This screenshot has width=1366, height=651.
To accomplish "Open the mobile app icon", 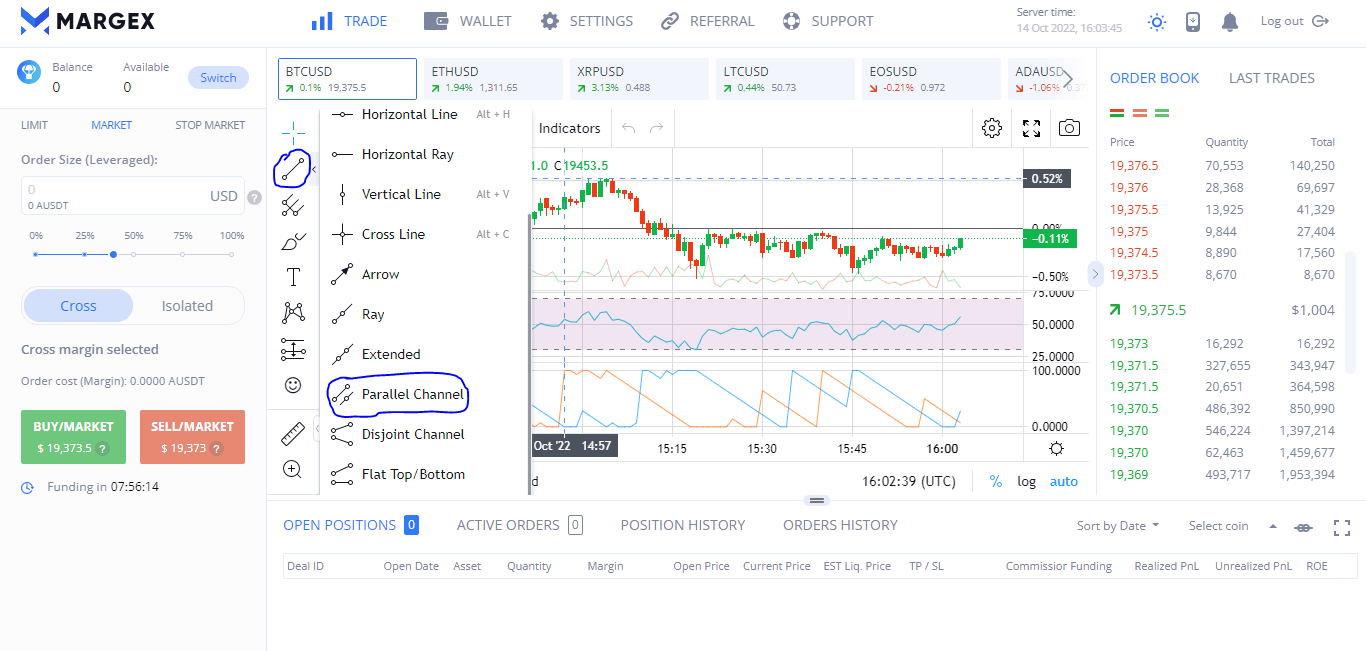I will (1193, 22).
